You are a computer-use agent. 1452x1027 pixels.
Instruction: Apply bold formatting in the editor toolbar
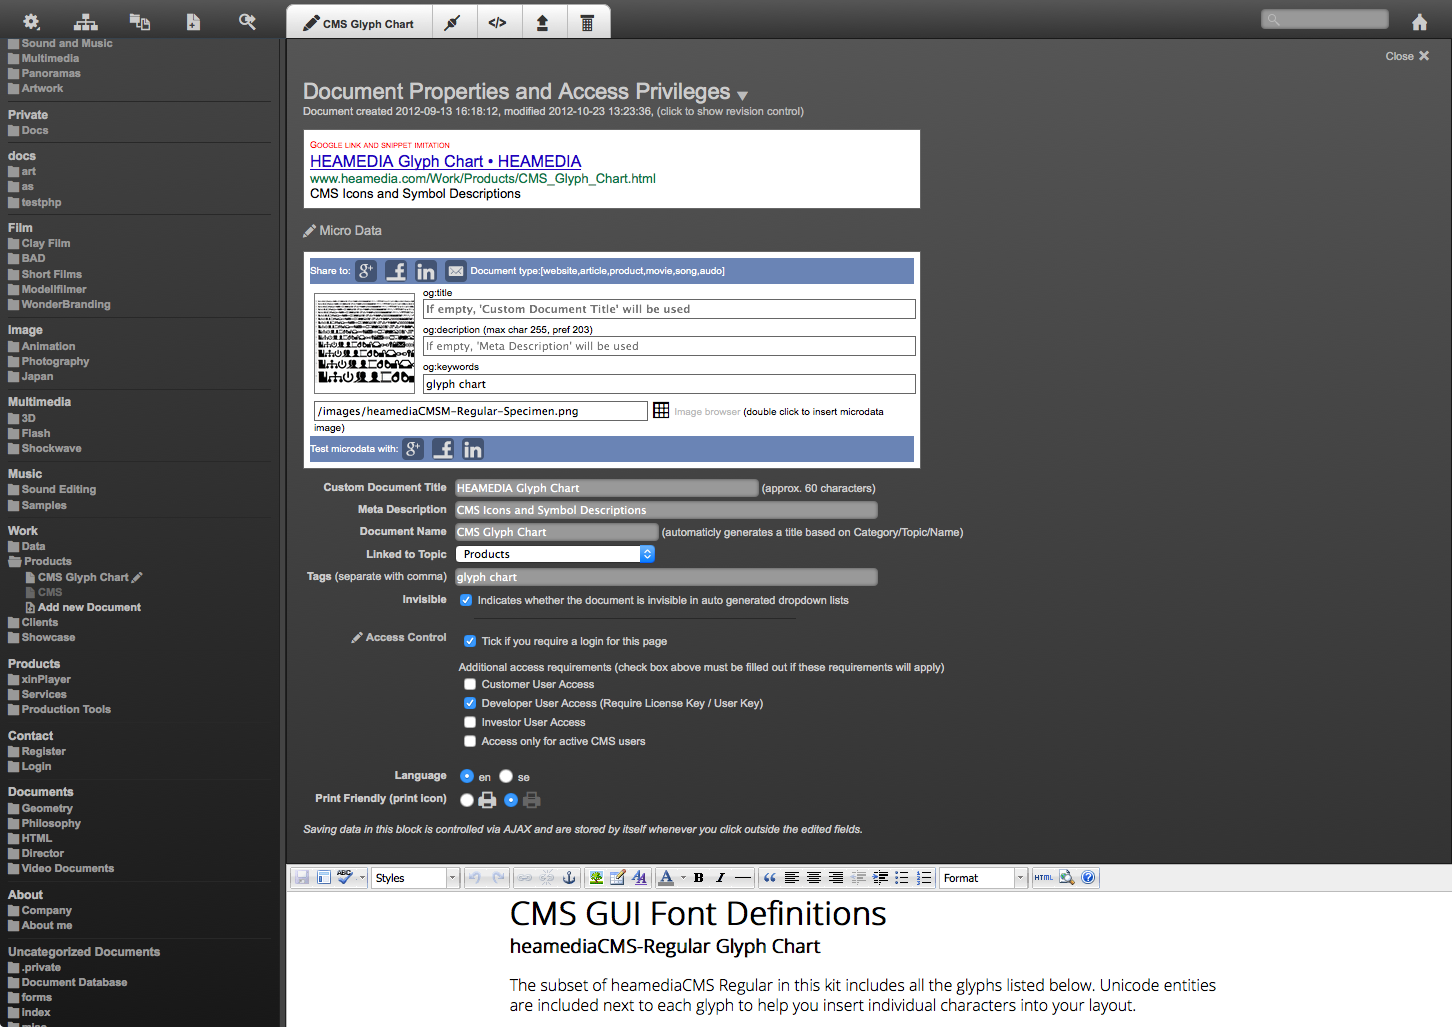coord(698,878)
